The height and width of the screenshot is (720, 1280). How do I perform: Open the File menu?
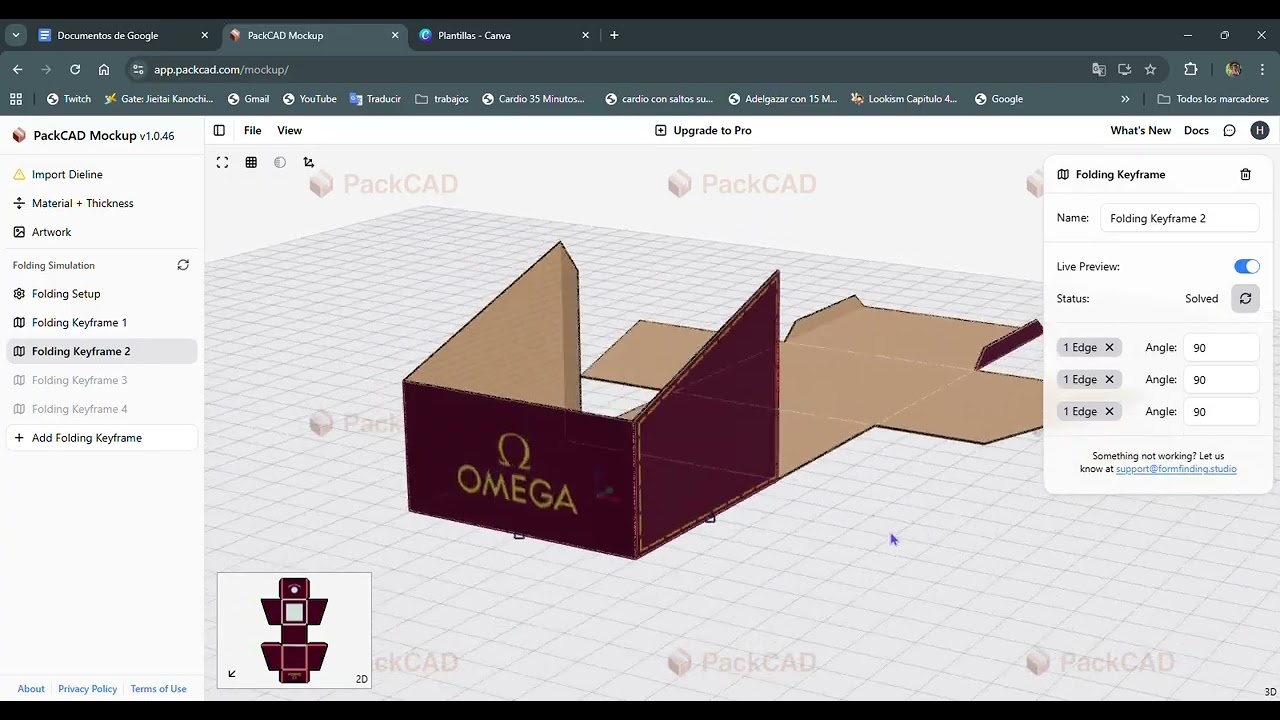(x=253, y=130)
